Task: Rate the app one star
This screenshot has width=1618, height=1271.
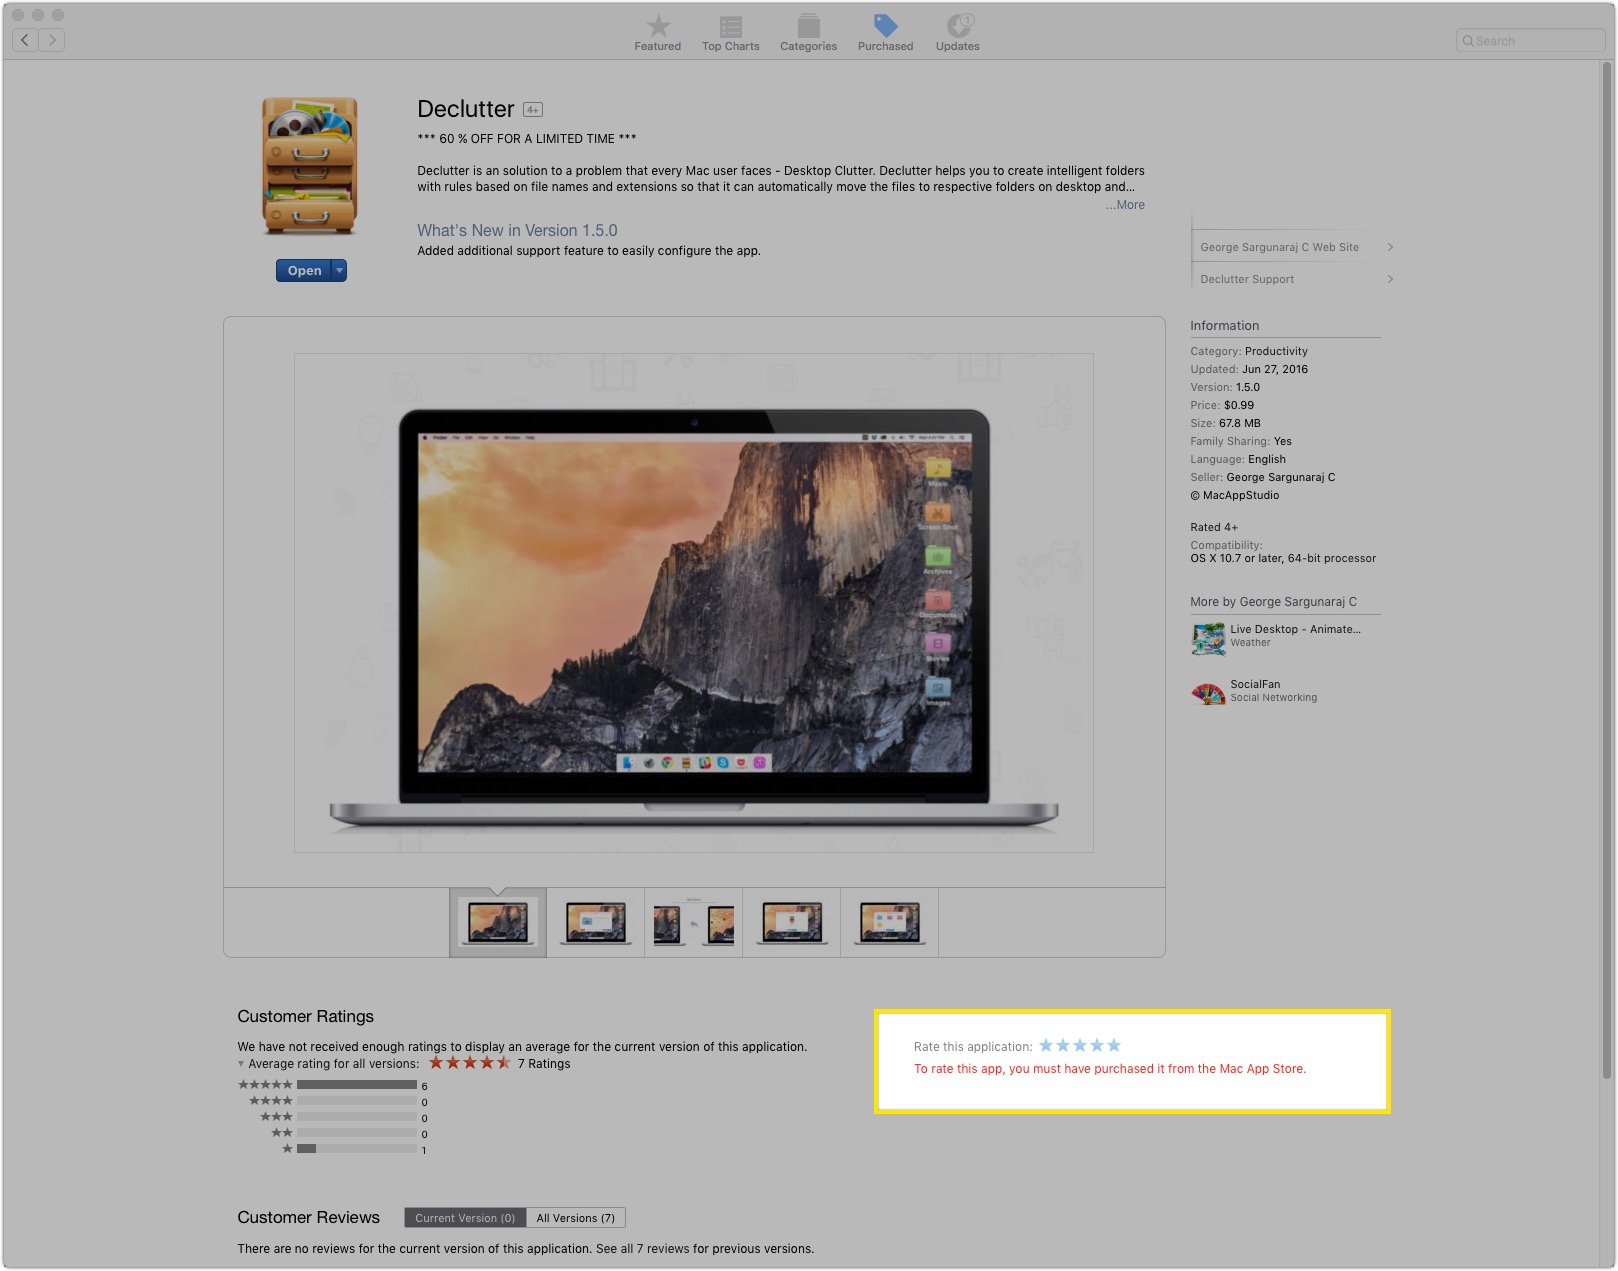Action: (1046, 1045)
